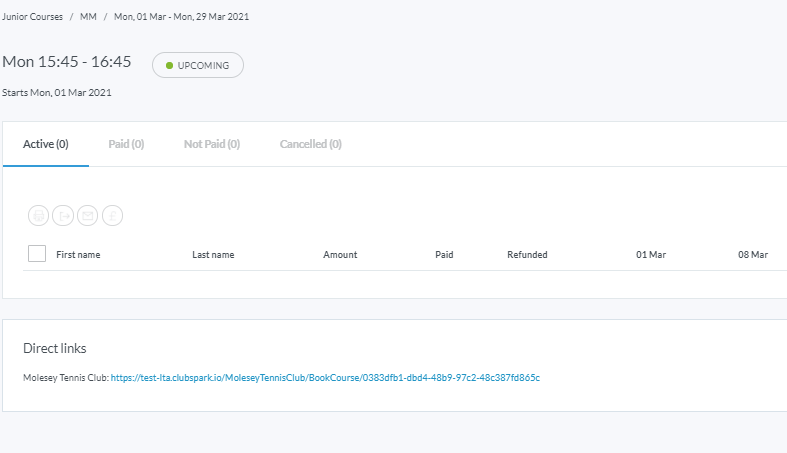Click the print icon button
The height and width of the screenshot is (453, 787).
(x=38, y=215)
